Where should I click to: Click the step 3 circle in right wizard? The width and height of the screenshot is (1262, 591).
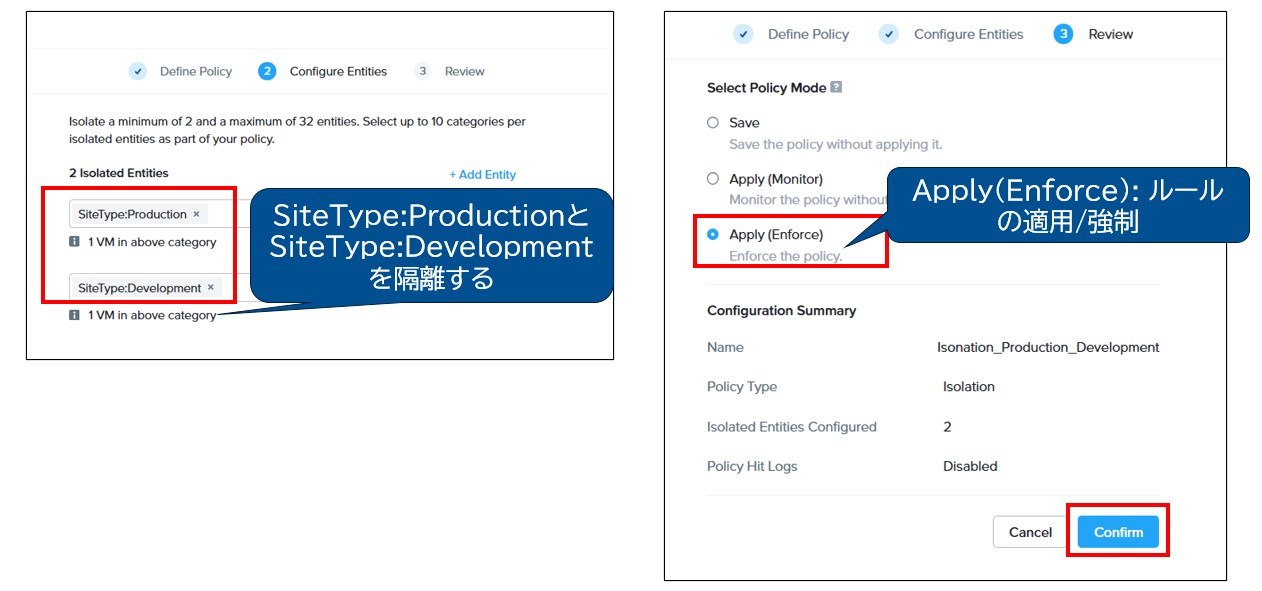(x=1063, y=34)
